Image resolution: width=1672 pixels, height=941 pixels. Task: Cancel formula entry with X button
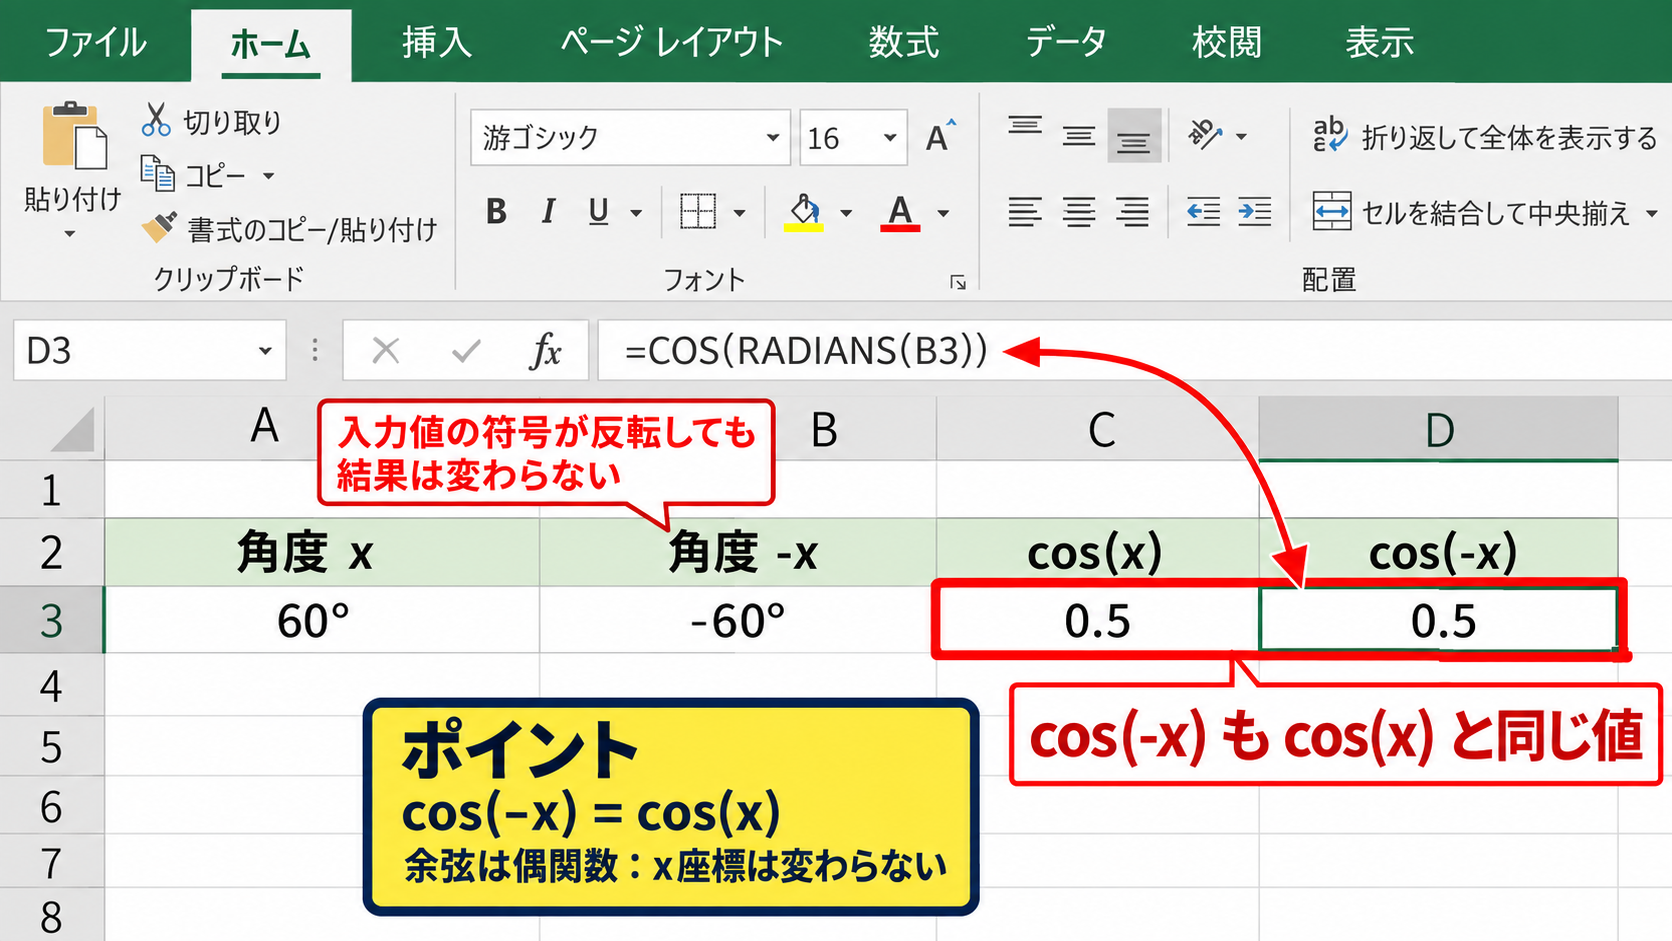tap(385, 350)
